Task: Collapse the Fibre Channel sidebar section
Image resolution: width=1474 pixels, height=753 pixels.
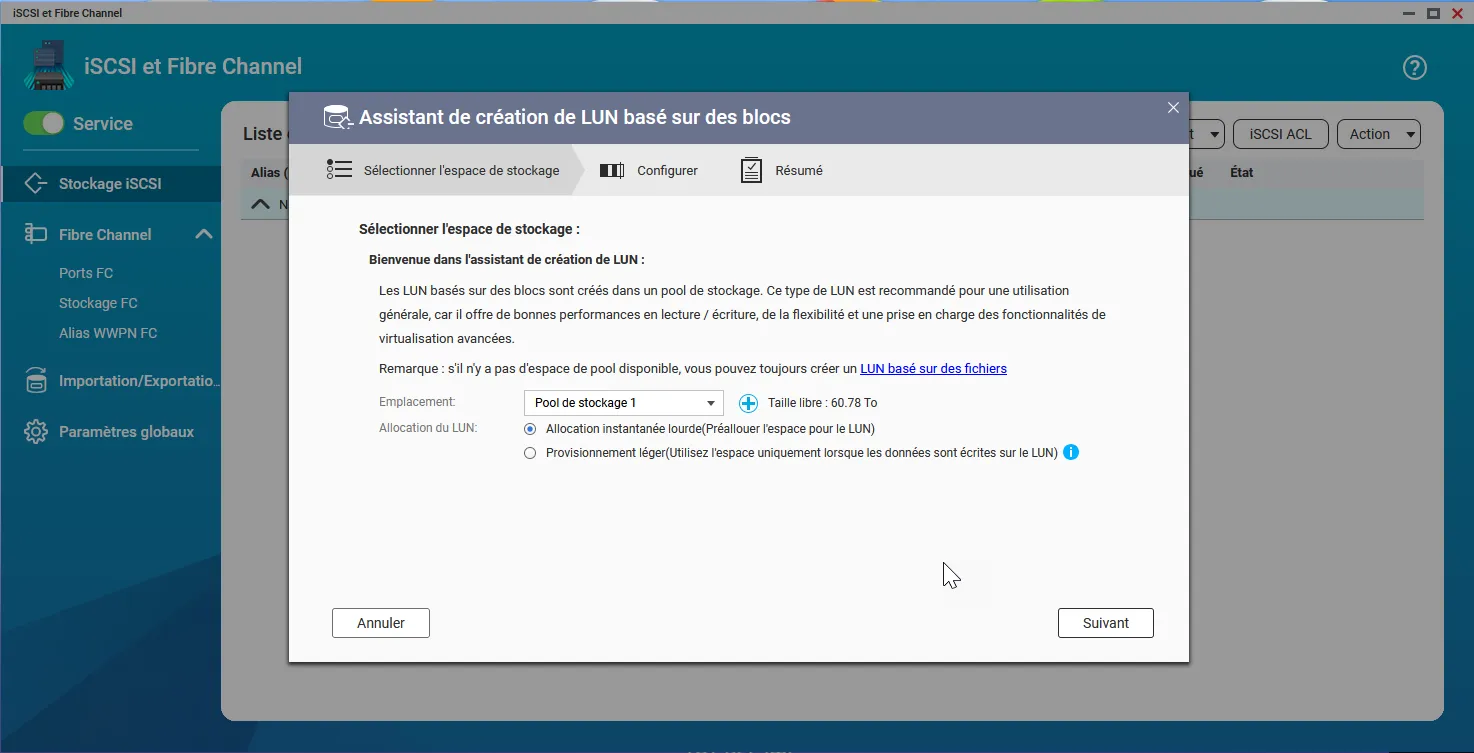Action: coord(203,234)
